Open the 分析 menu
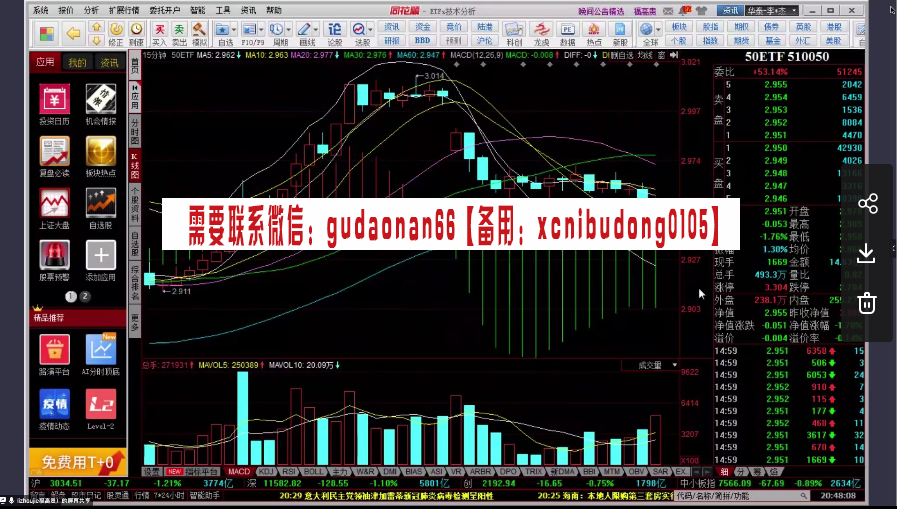Screen dimensions: 897x509 point(91,10)
